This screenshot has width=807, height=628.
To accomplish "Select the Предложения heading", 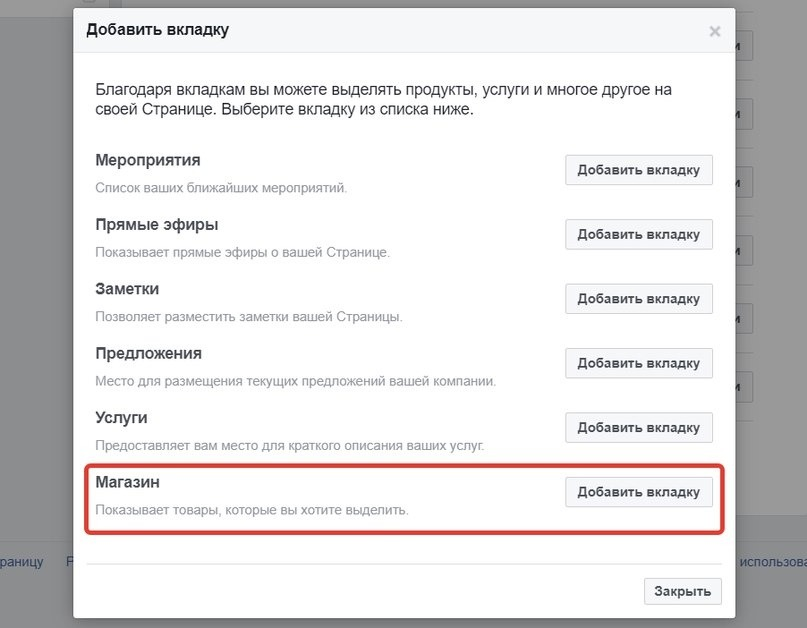I will point(148,353).
